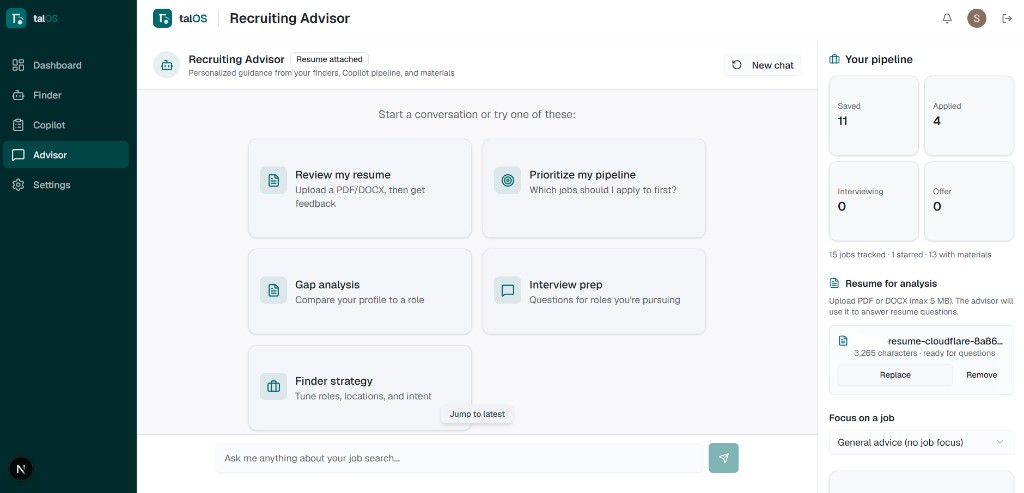The height and width of the screenshot is (493, 1024).
Task: Choose the Gap analysis suggestion
Action: coord(360,291)
